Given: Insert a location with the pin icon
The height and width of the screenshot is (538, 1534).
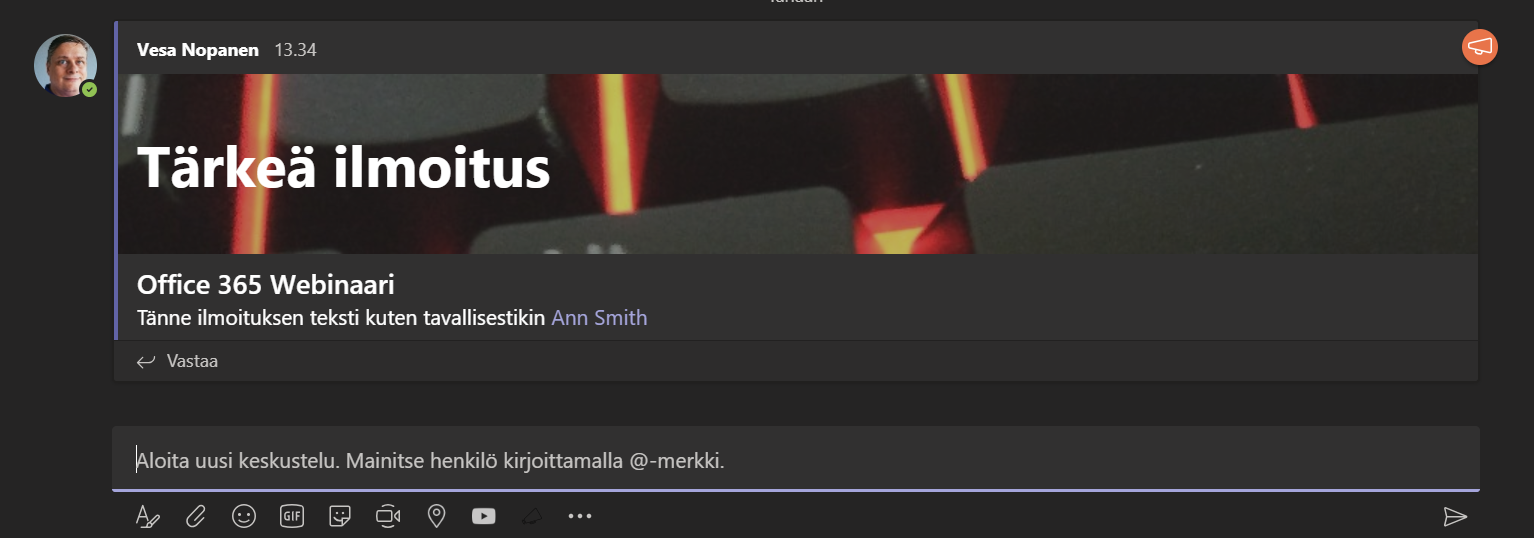Looking at the screenshot, I should pos(436,516).
